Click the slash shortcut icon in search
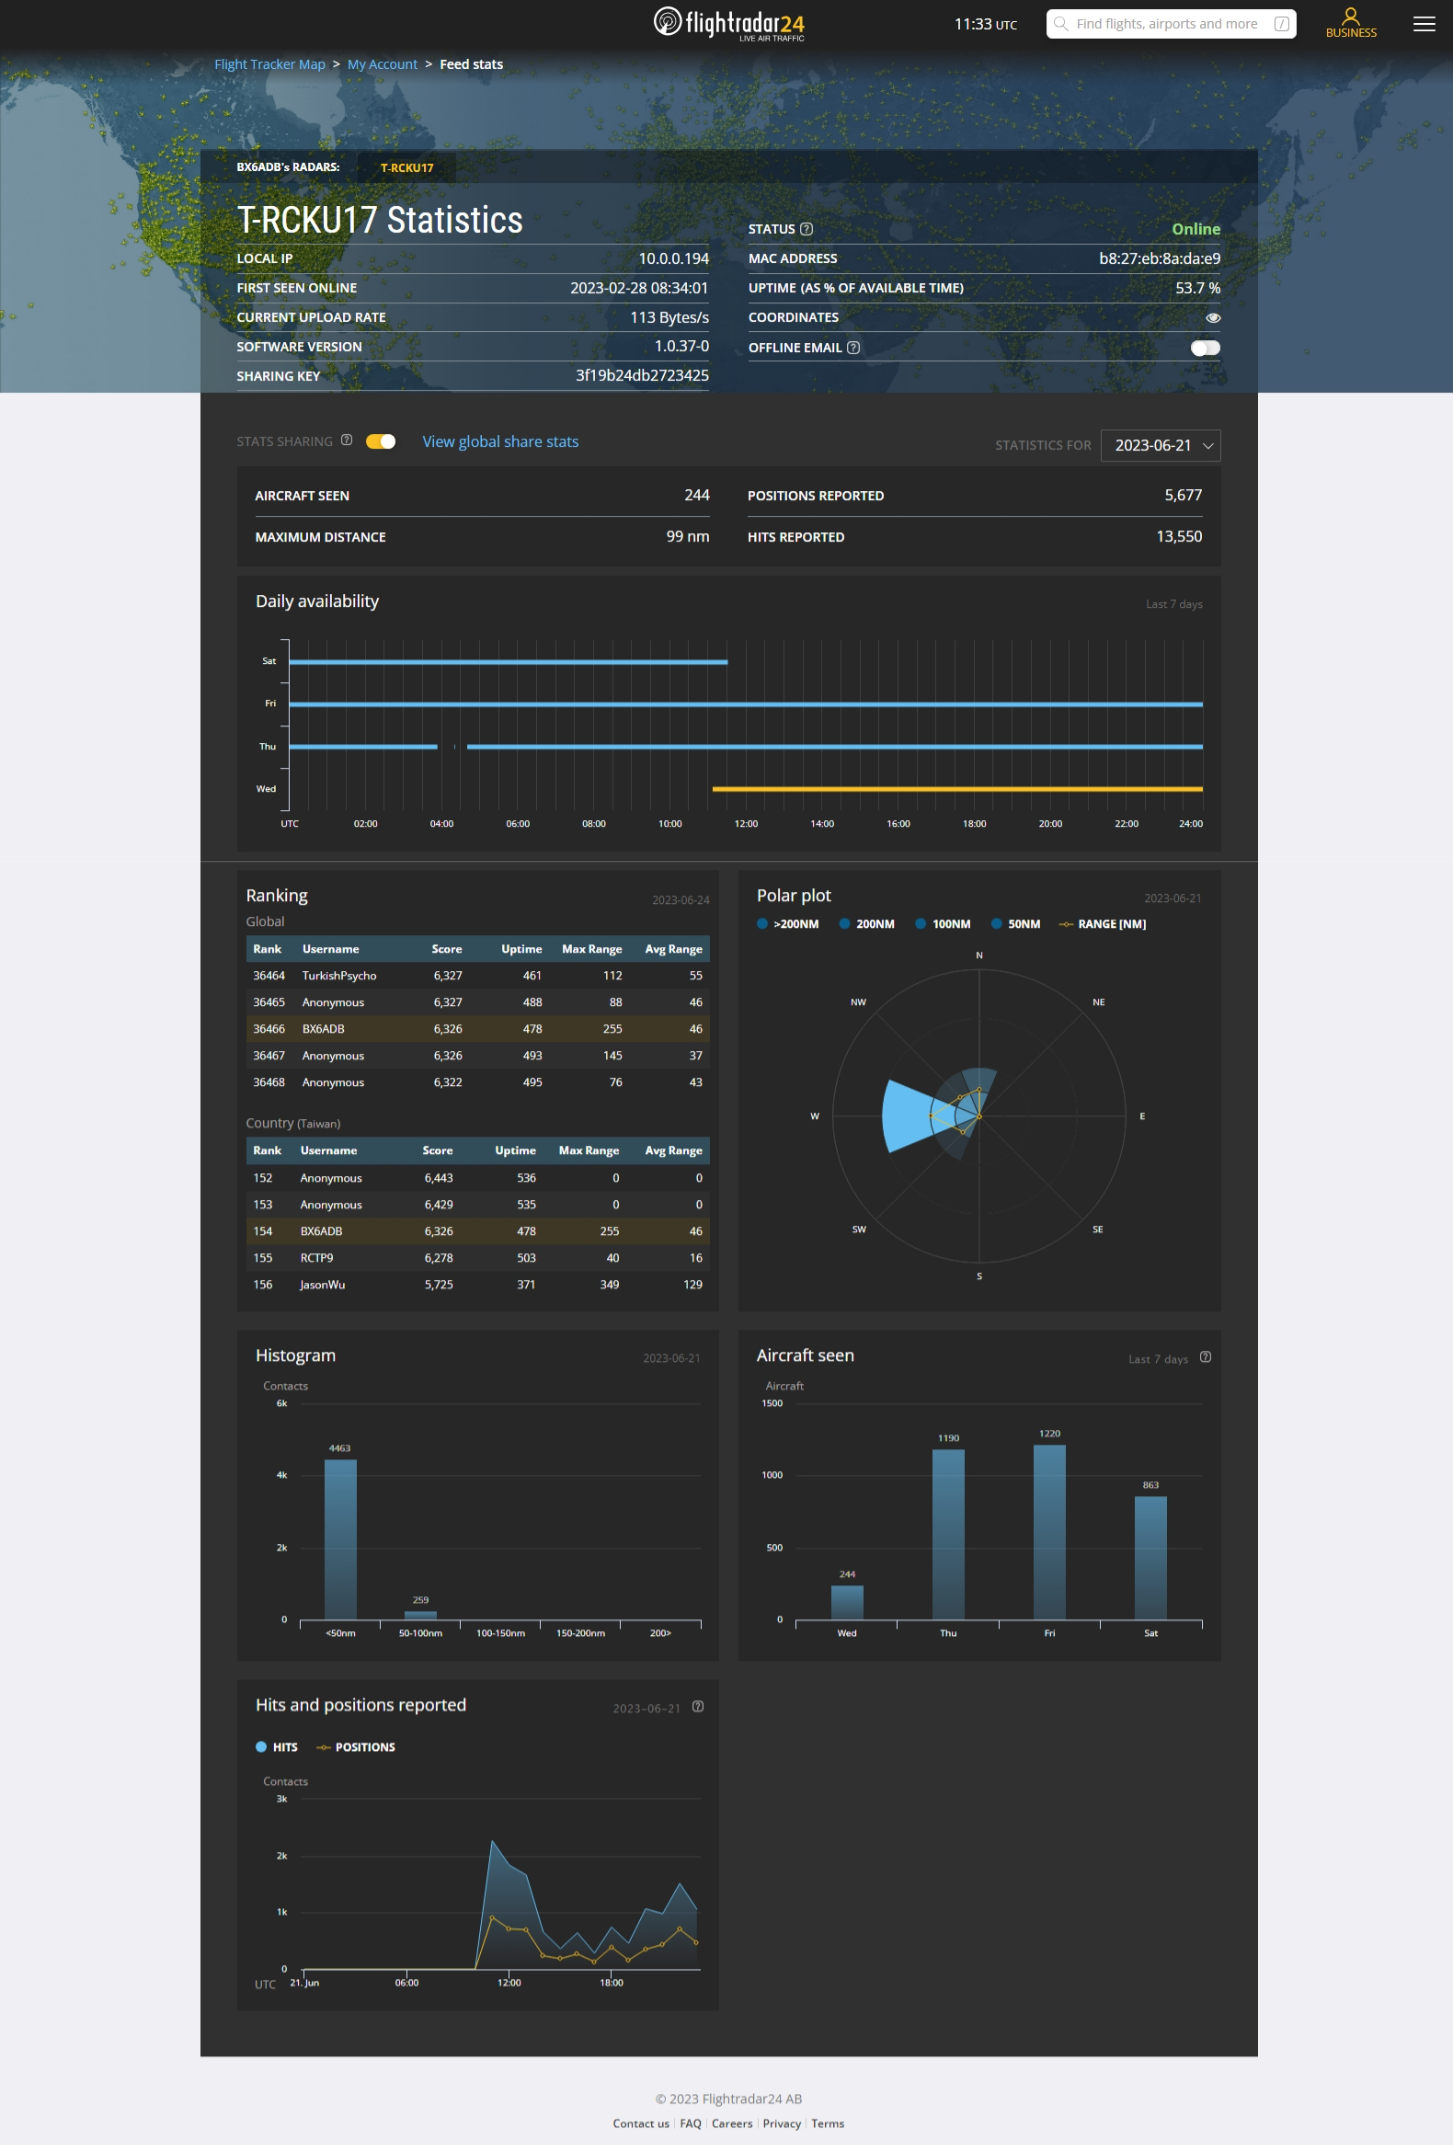This screenshot has height=2145, width=1453. 1281,24
